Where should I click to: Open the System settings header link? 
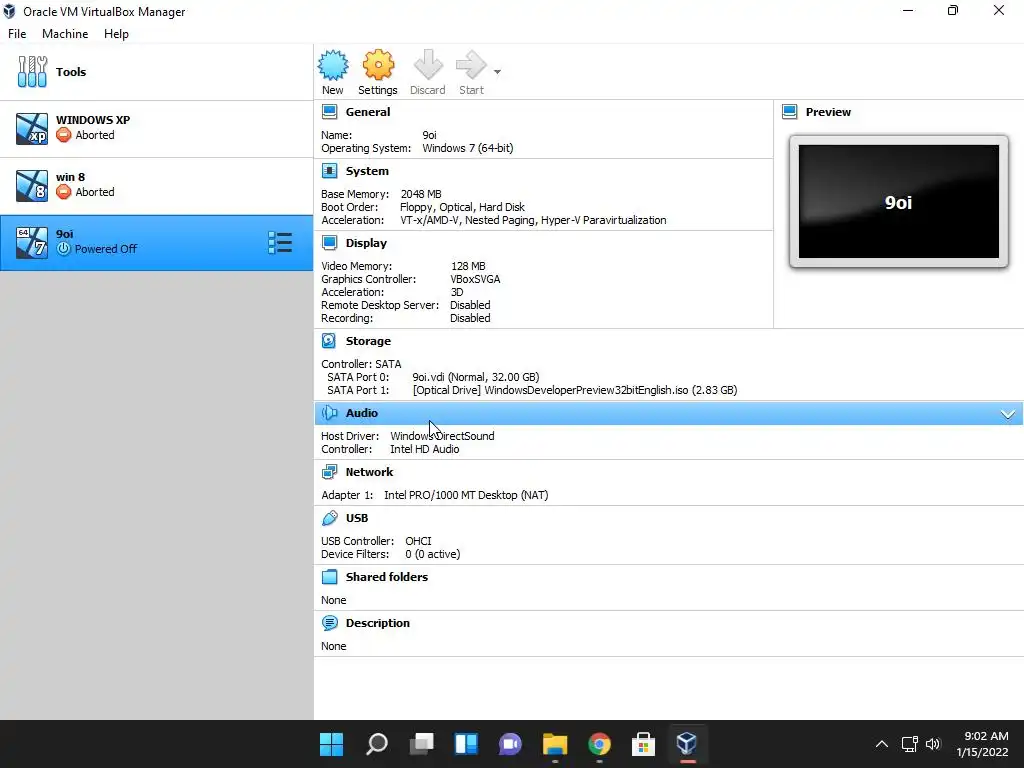(x=367, y=171)
